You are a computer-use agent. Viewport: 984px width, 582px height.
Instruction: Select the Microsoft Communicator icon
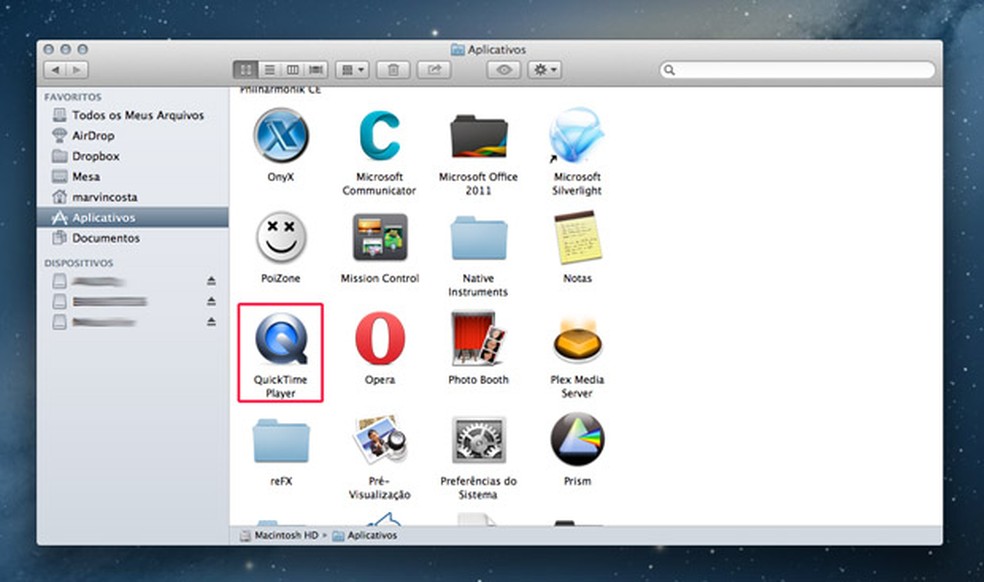(379, 135)
